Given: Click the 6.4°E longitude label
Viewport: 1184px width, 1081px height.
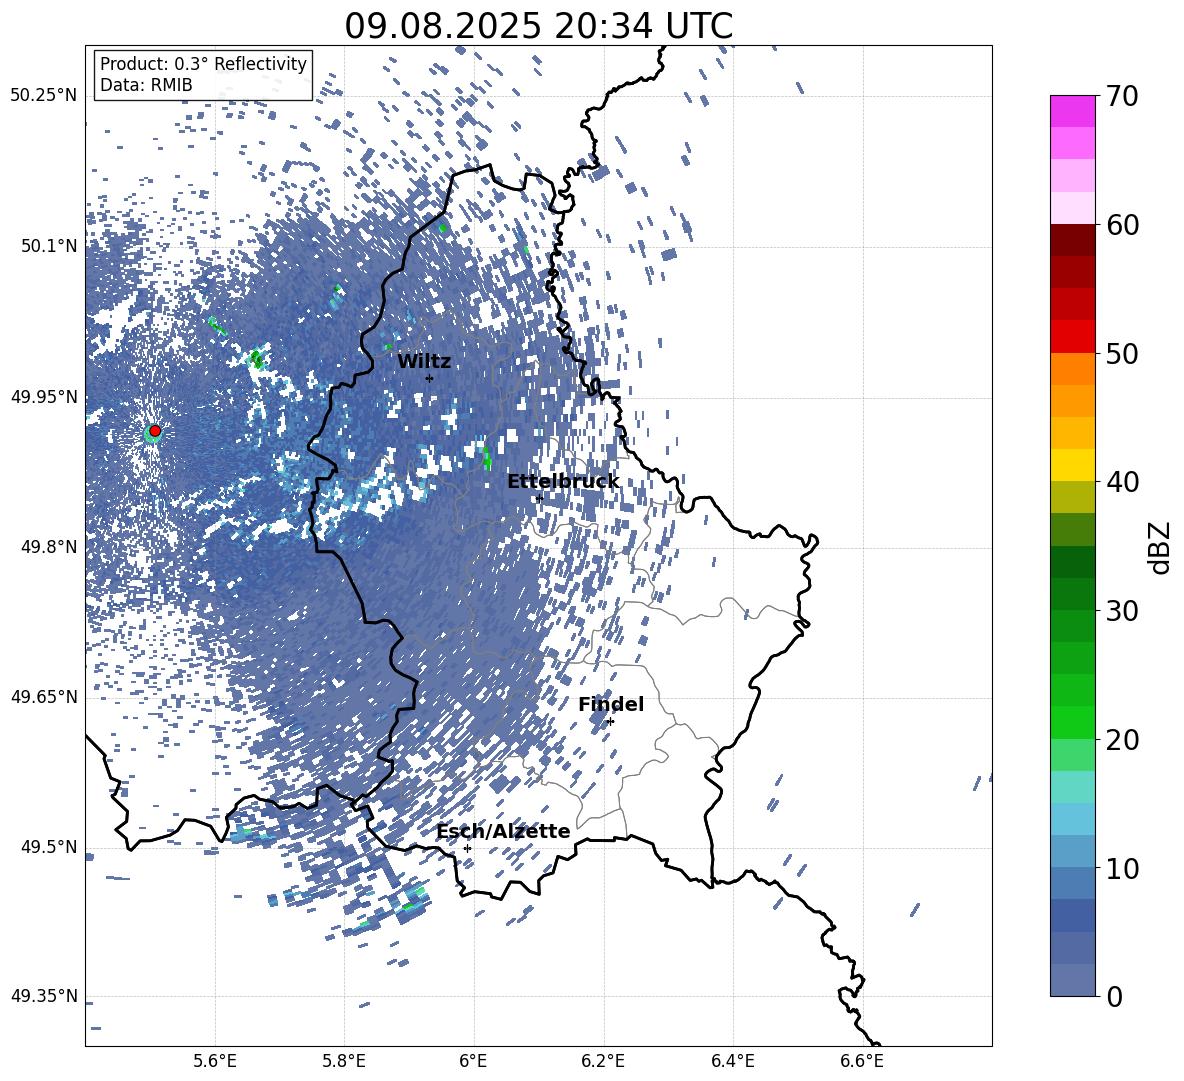Looking at the screenshot, I should (x=732, y=1061).
